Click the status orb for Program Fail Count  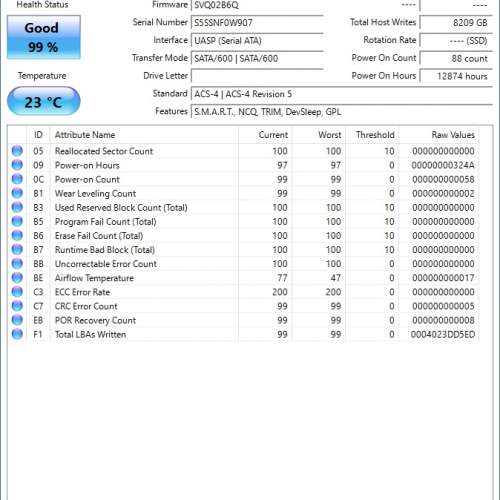tap(17, 221)
